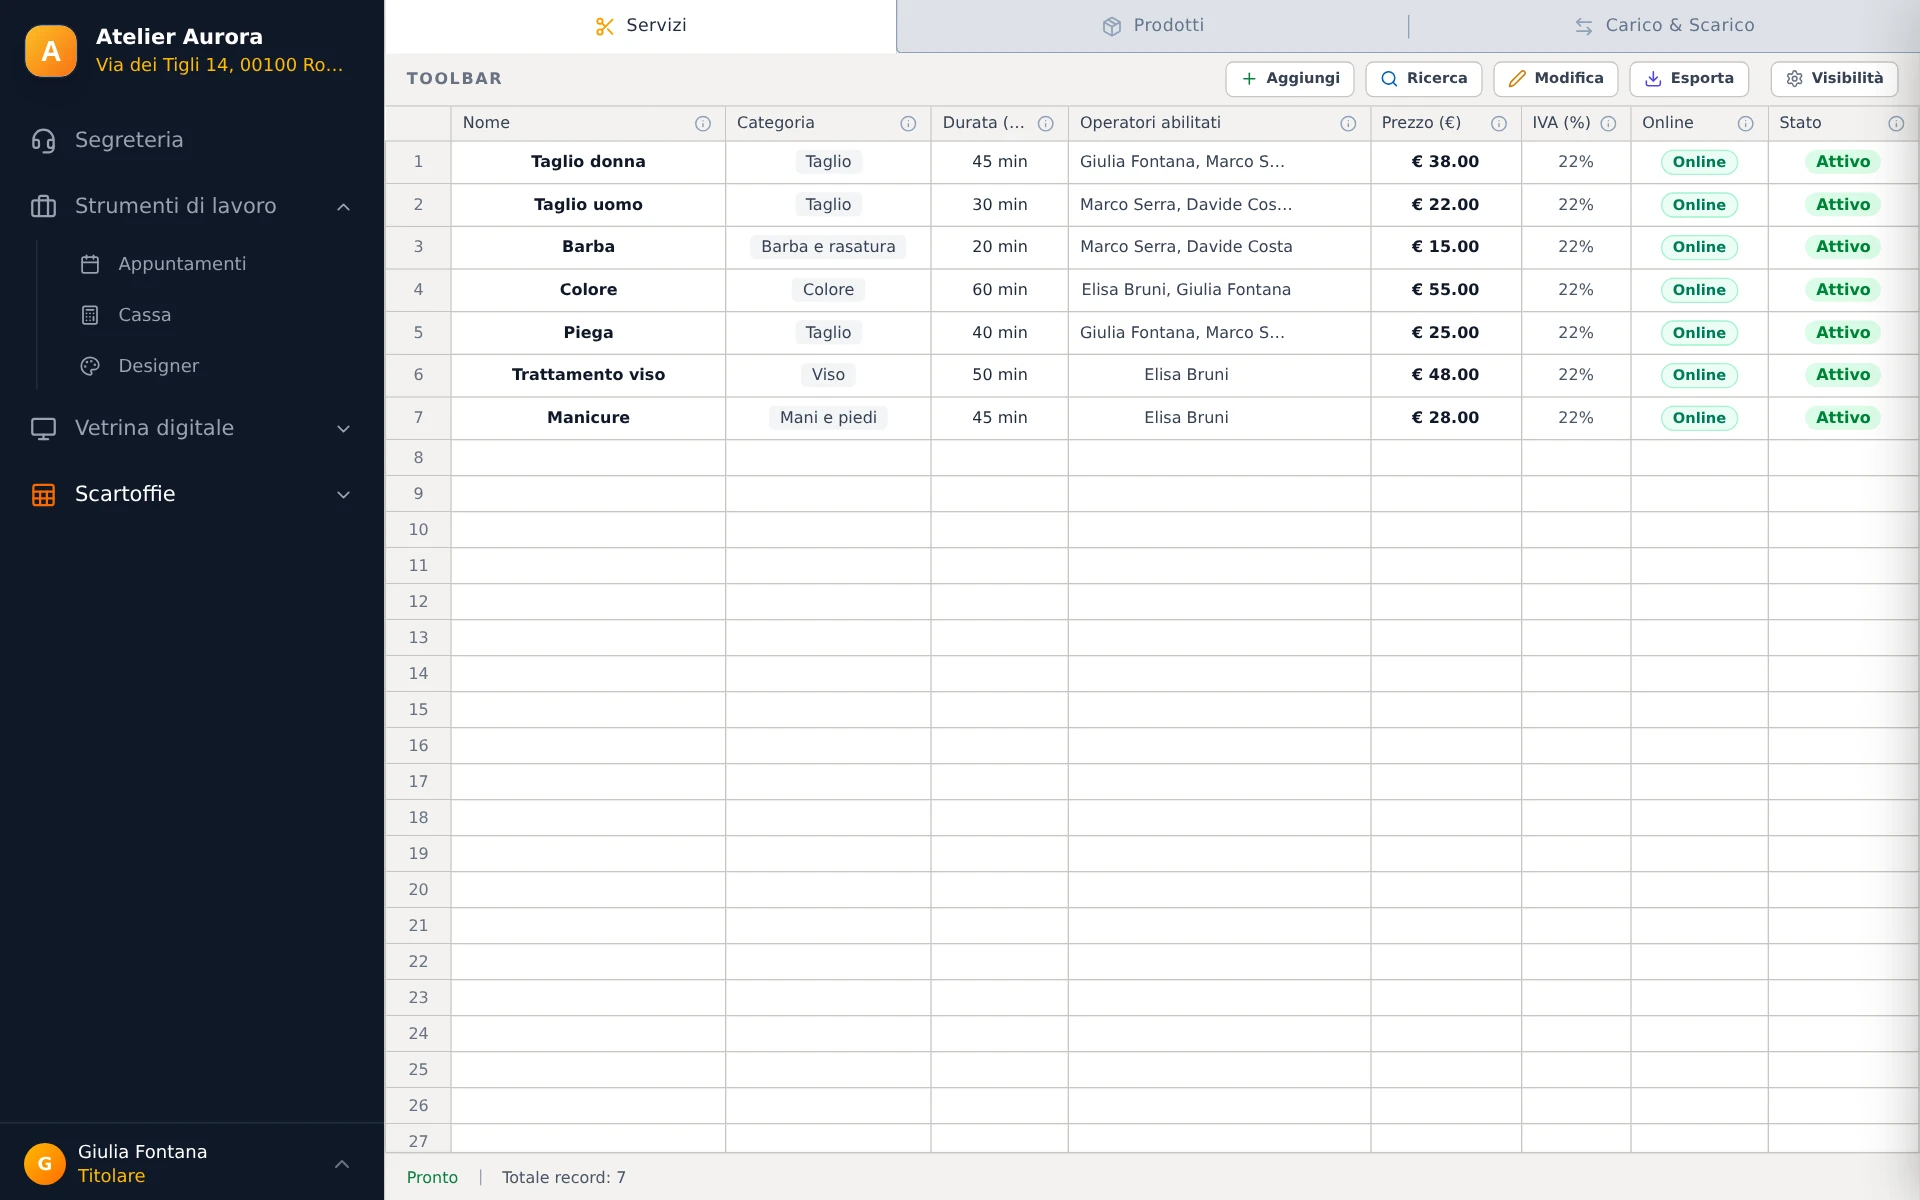Toggle Attivo status for Colore row

1842,290
